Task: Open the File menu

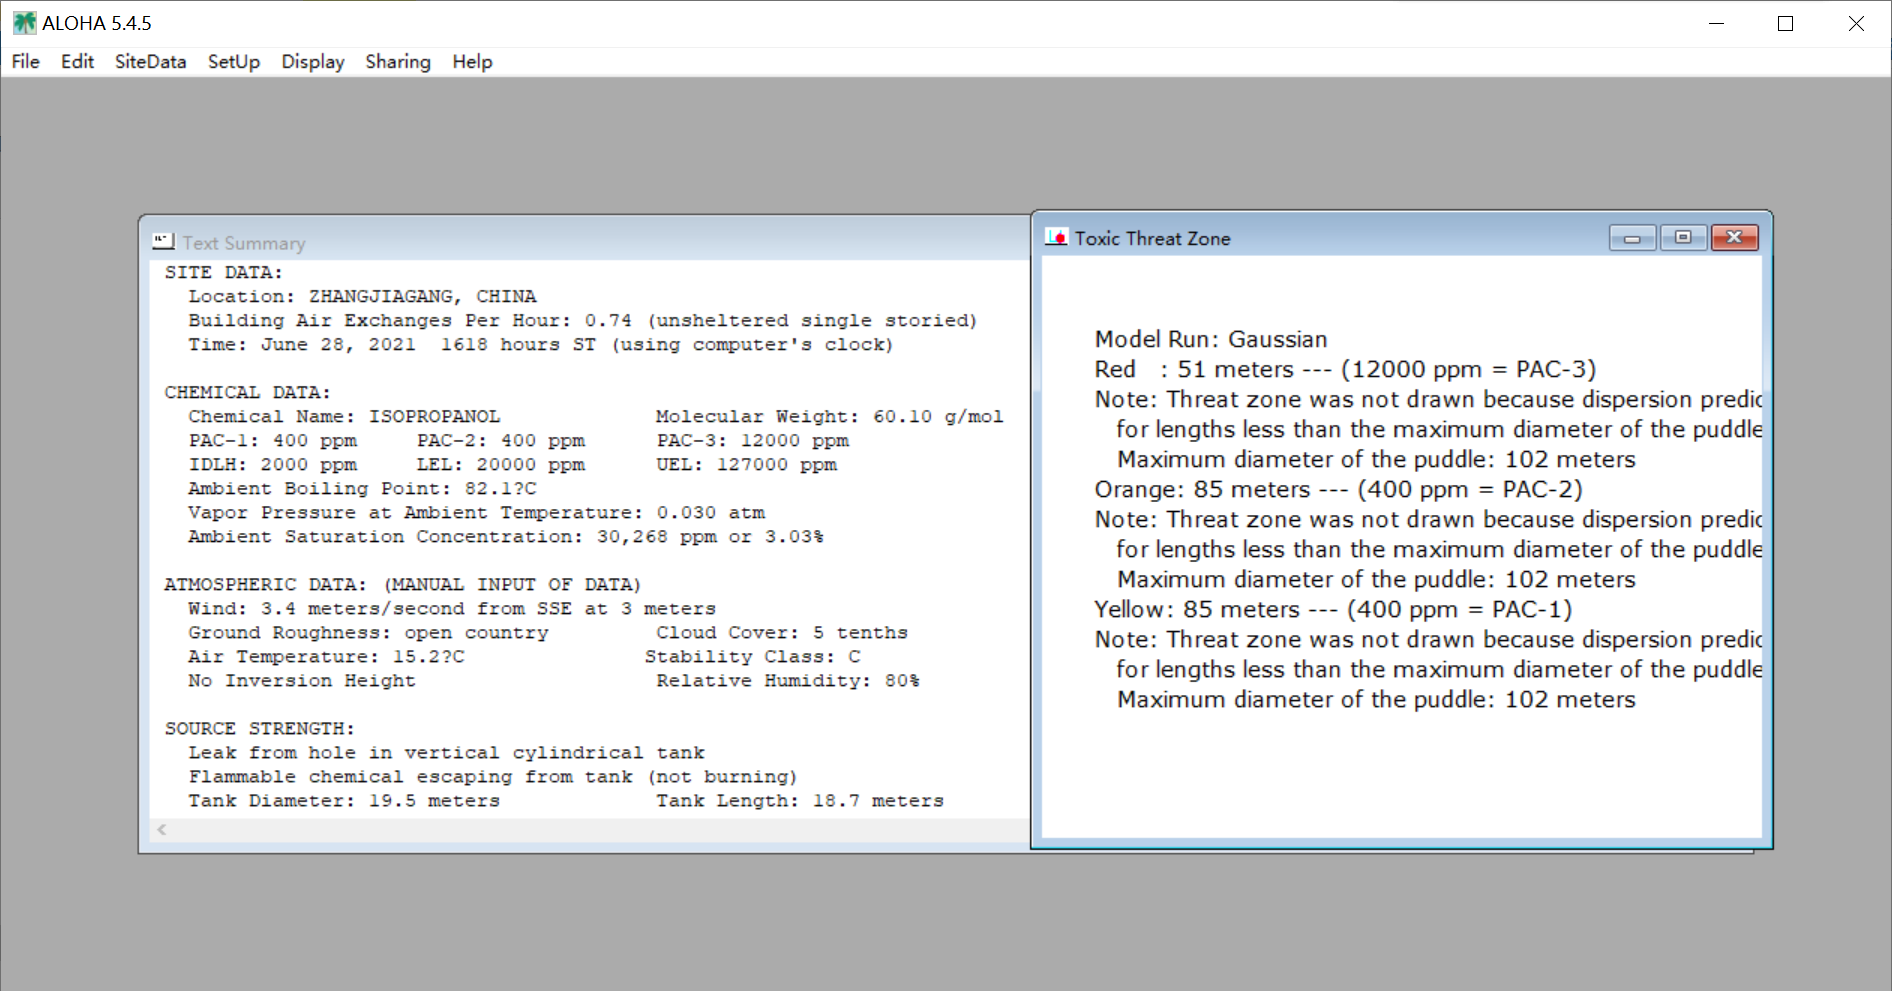Action: 26,62
